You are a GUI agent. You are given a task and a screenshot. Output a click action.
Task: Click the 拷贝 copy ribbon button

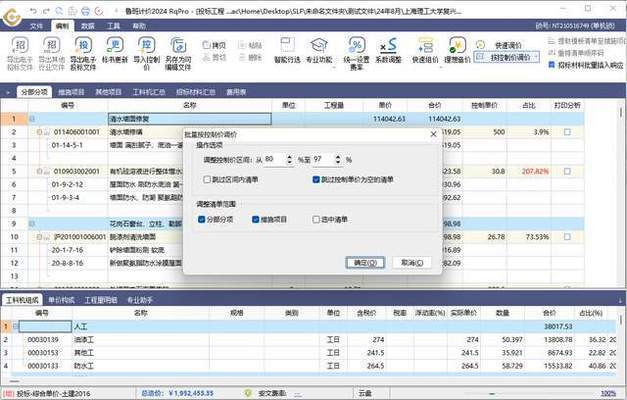click(214, 45)
